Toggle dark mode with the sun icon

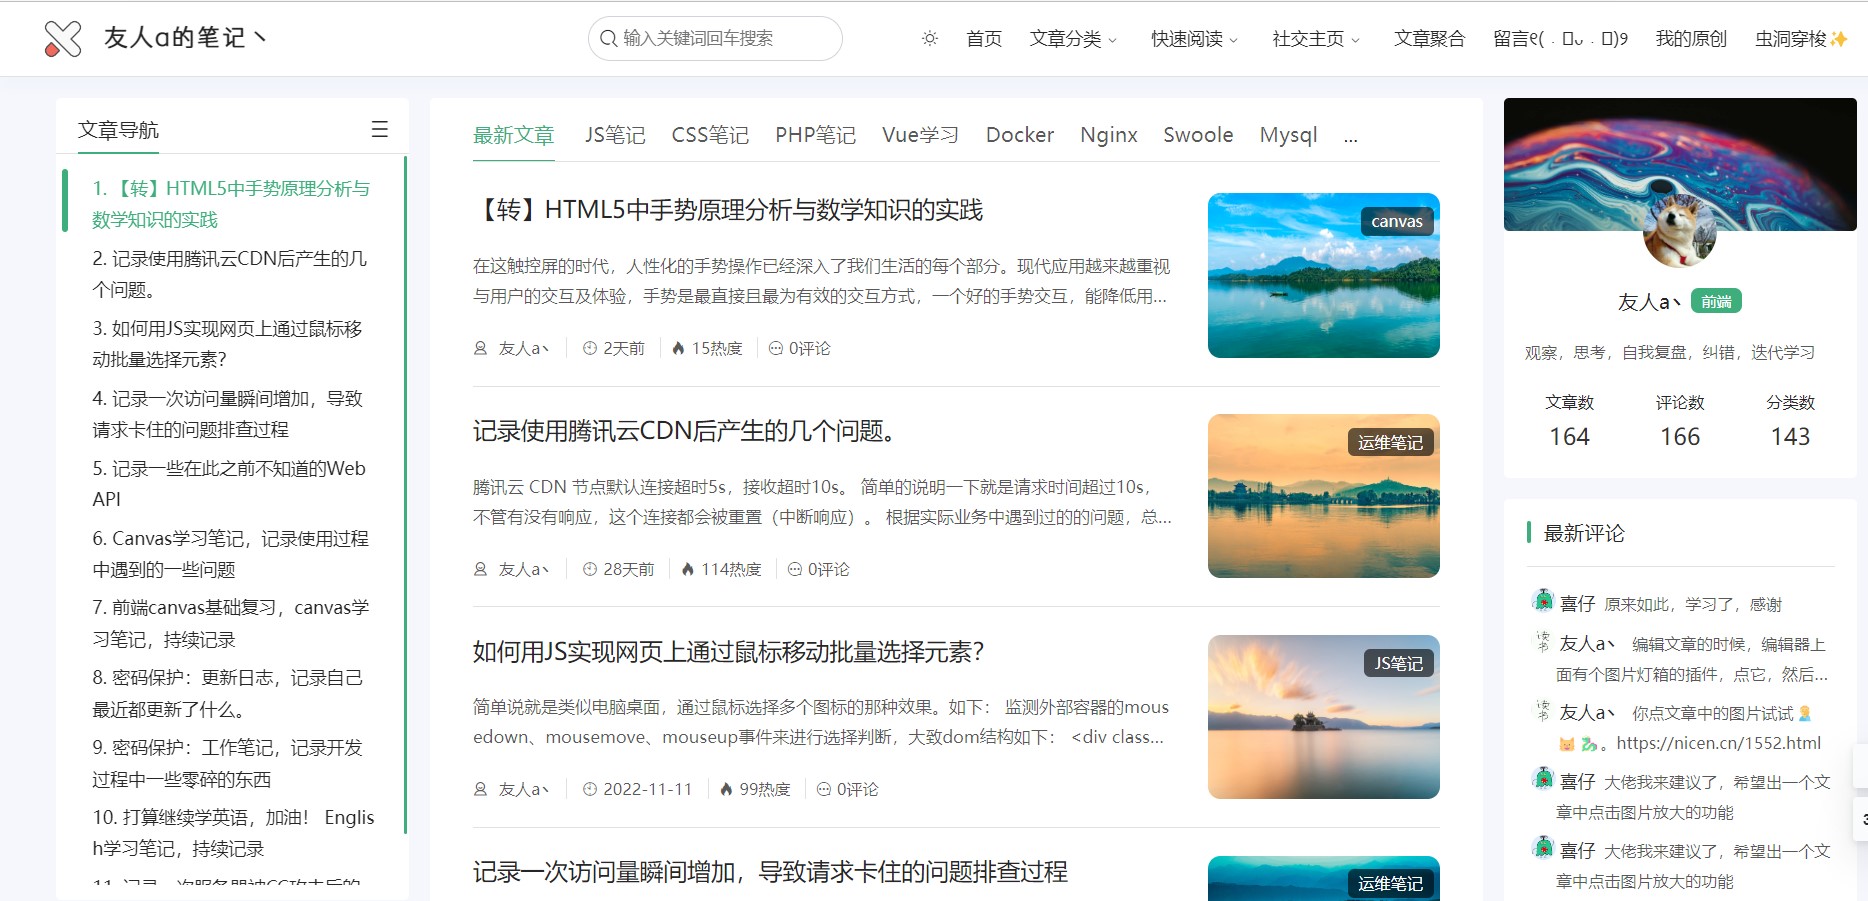[929, 39]
